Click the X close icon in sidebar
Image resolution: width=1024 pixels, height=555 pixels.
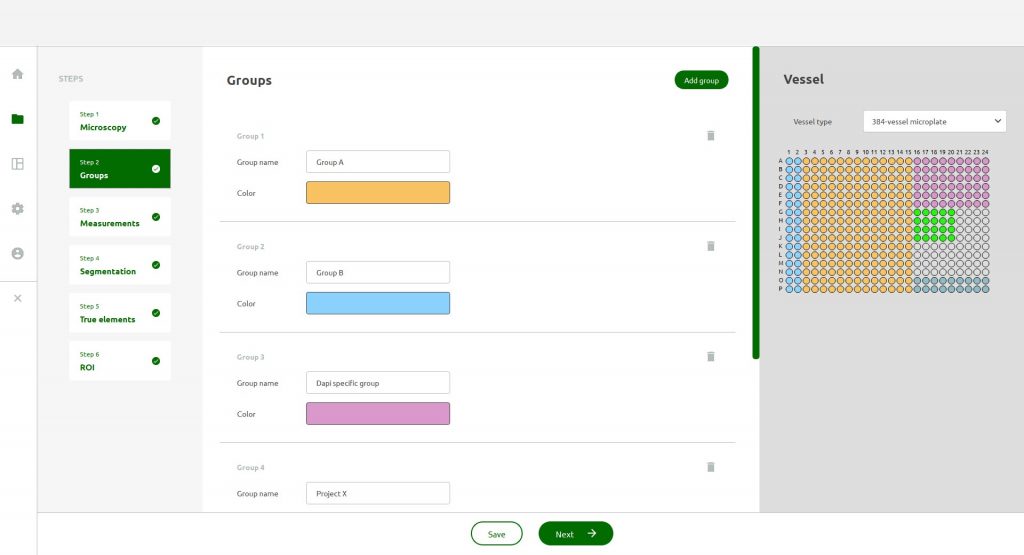(17, 298)
